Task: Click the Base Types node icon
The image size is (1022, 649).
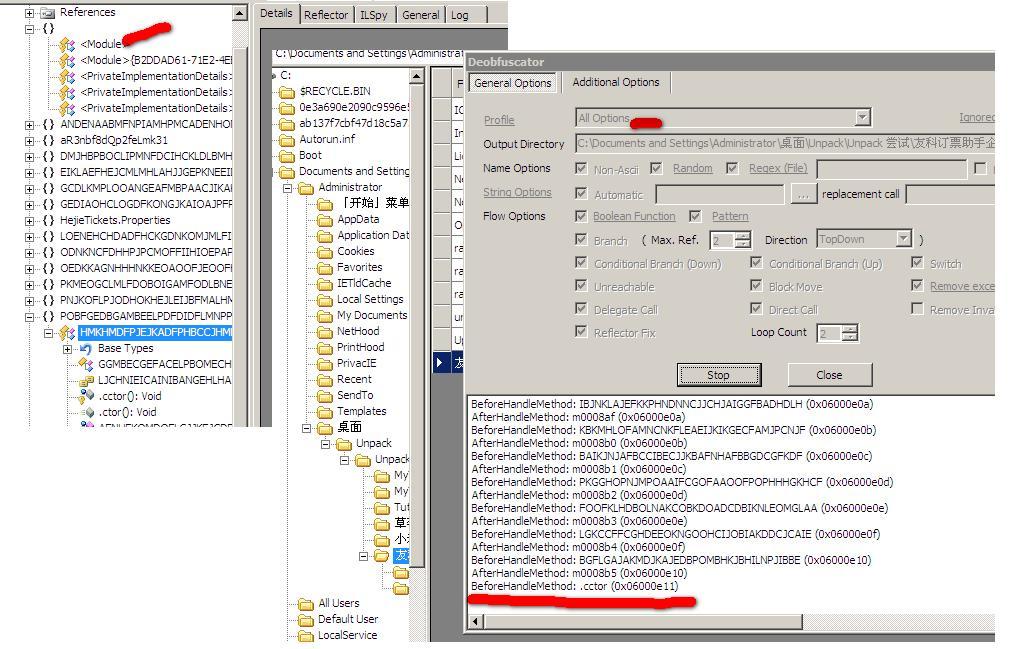Action: (x=85, y=348)
